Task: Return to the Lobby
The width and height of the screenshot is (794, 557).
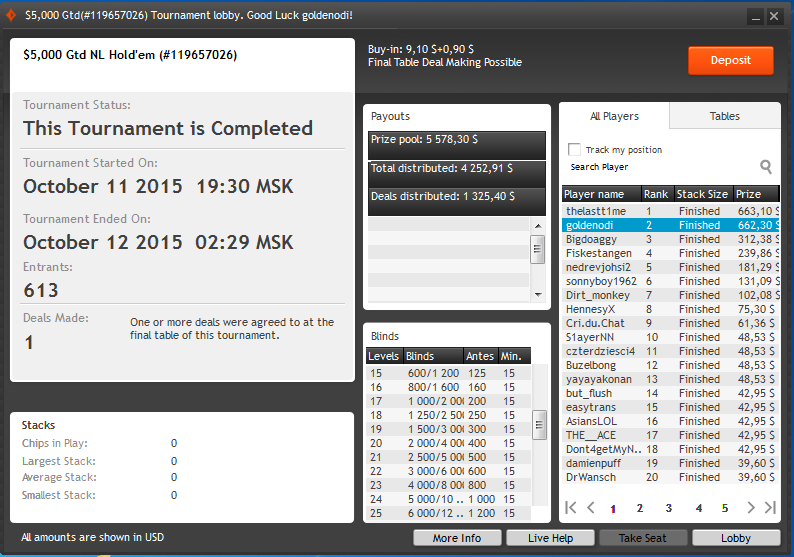Action: point(736,538)
